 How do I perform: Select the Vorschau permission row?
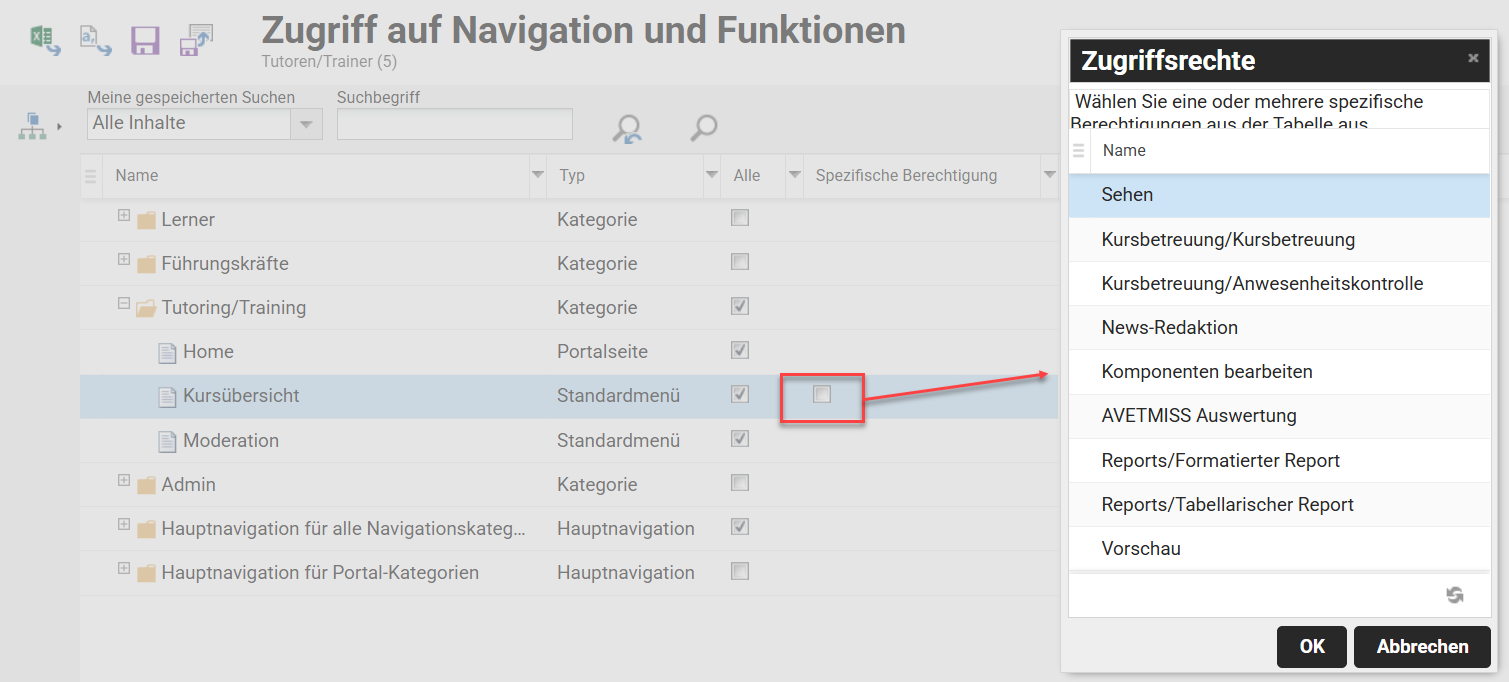[x=1279, y=549]
